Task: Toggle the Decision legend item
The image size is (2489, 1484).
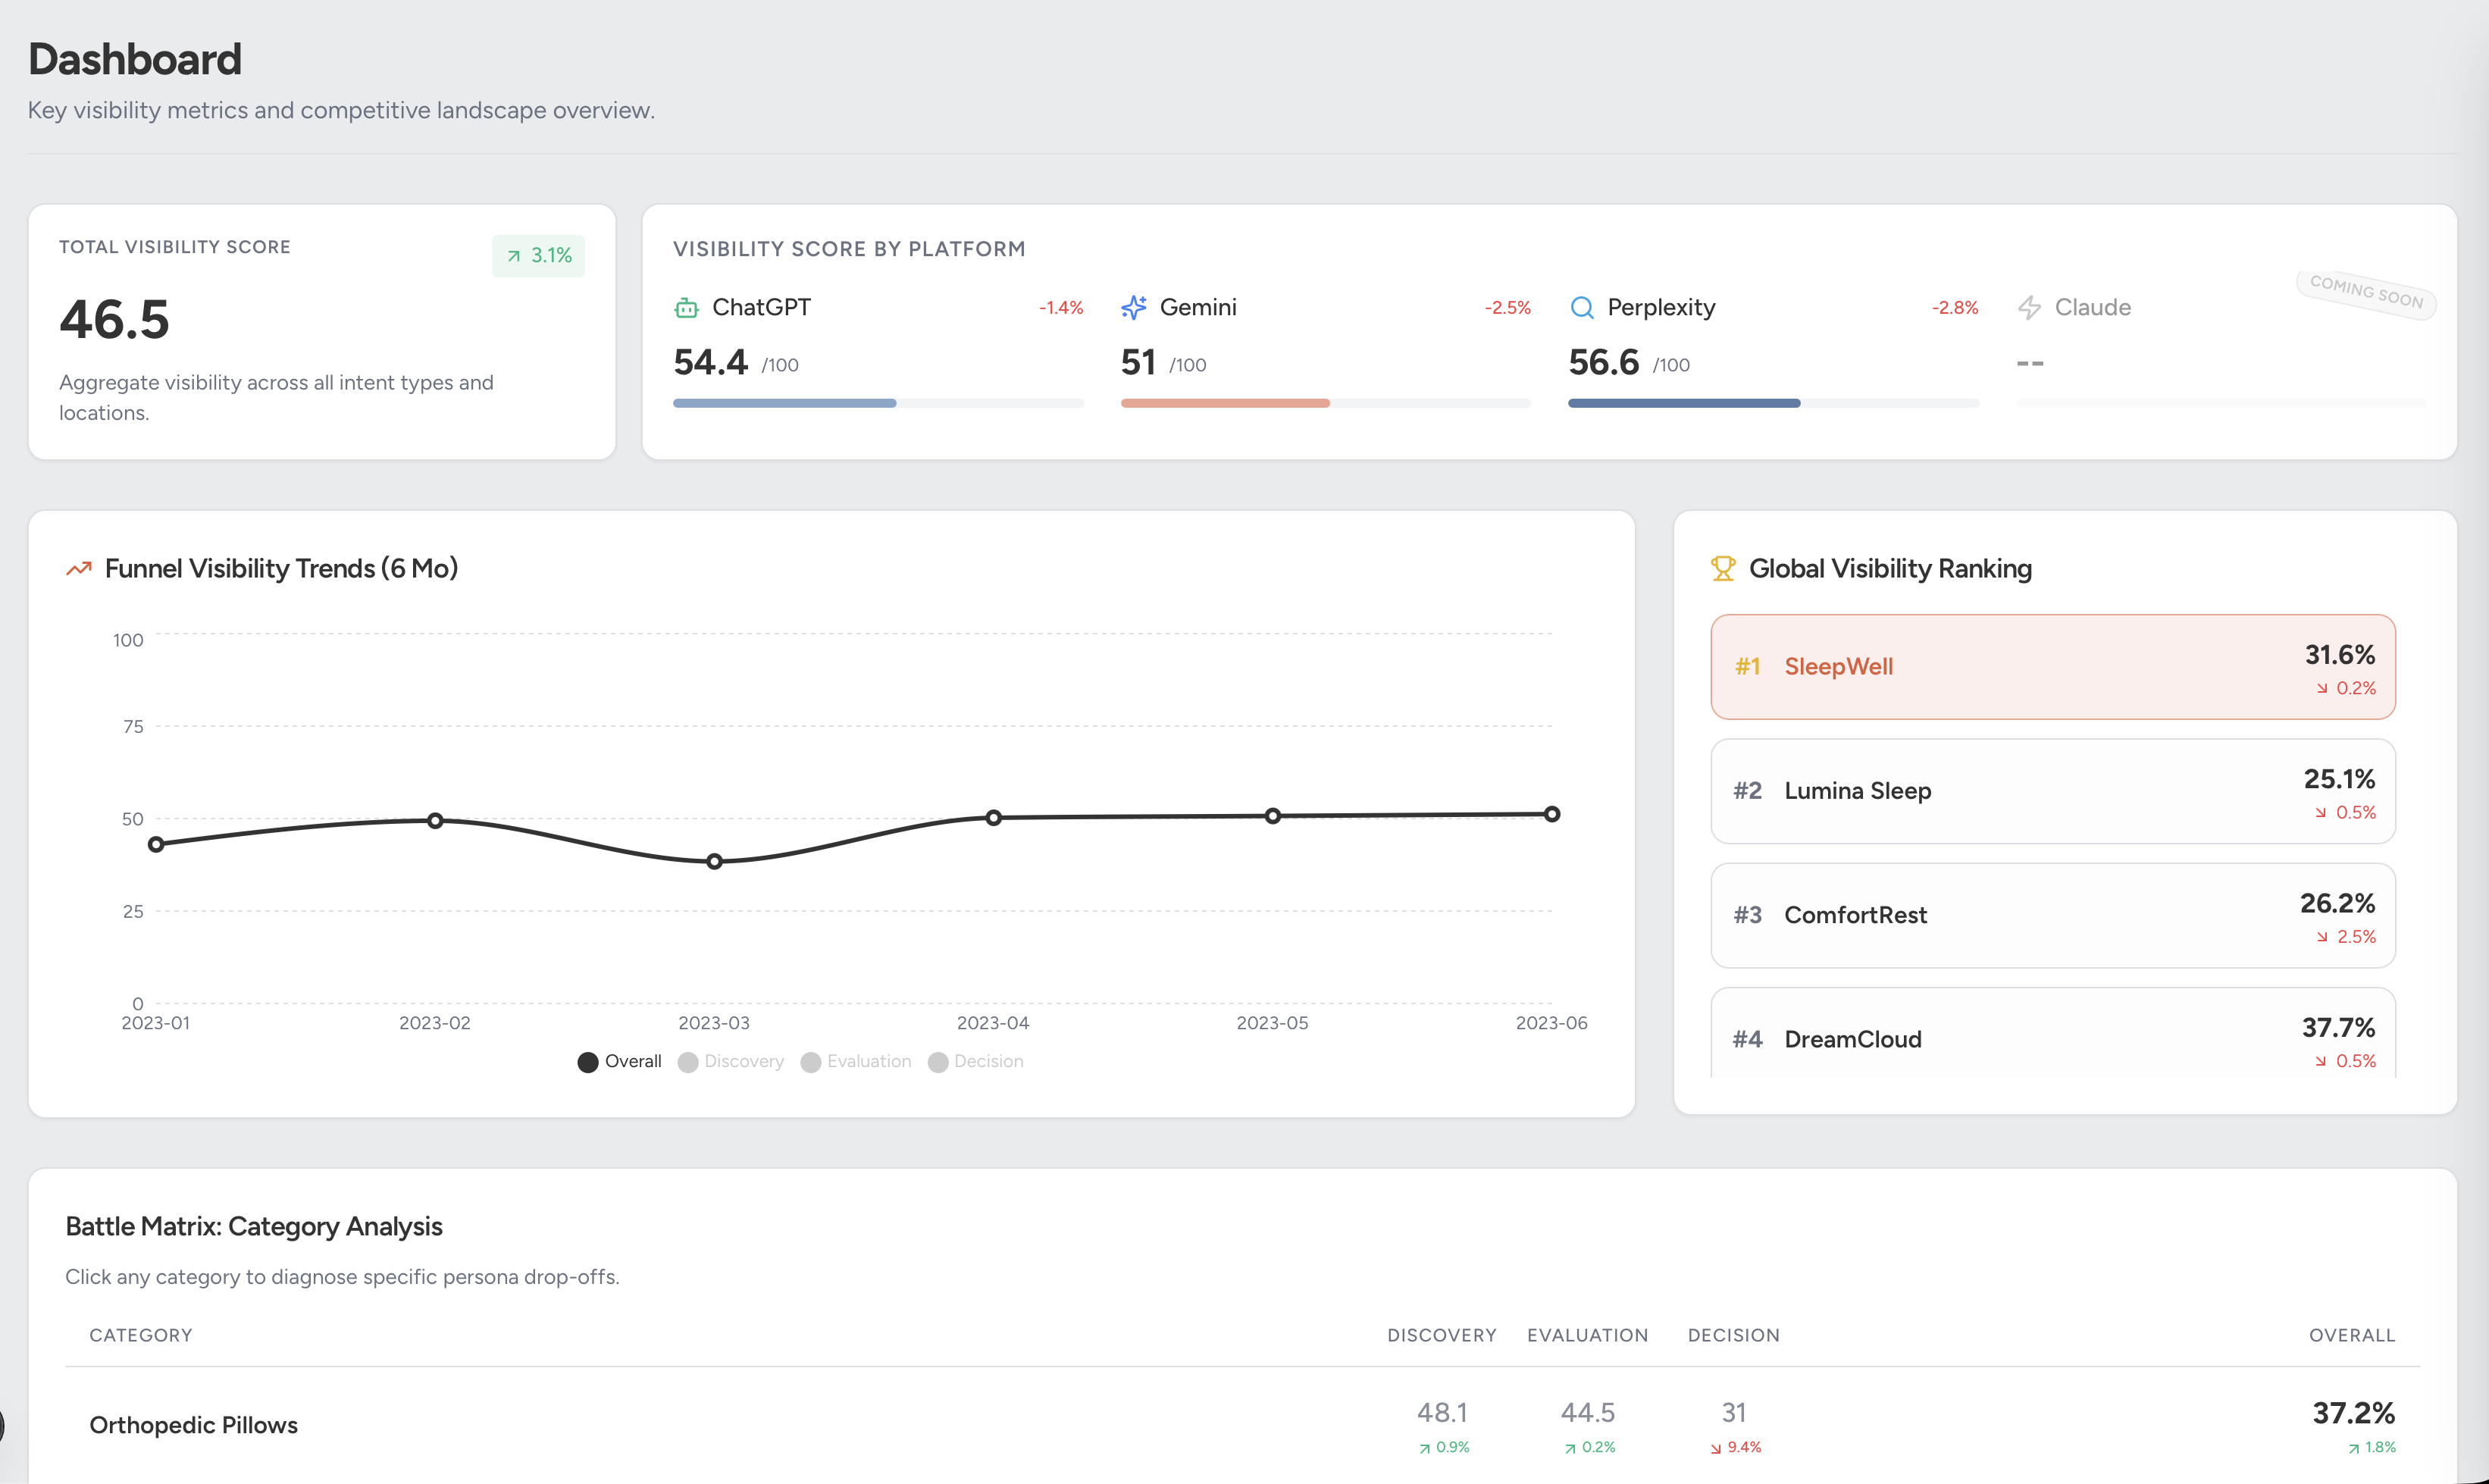Action: point(976,1062)
